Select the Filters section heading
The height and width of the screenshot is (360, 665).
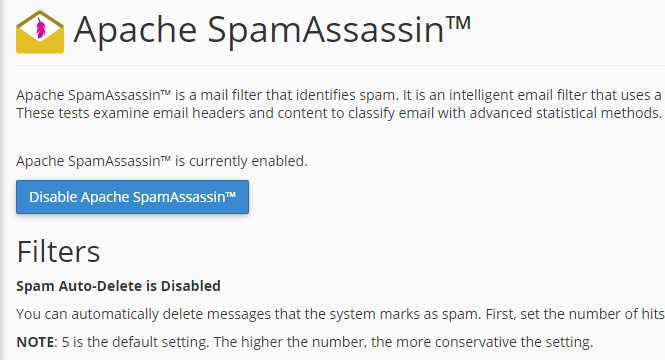coord(58,251)
